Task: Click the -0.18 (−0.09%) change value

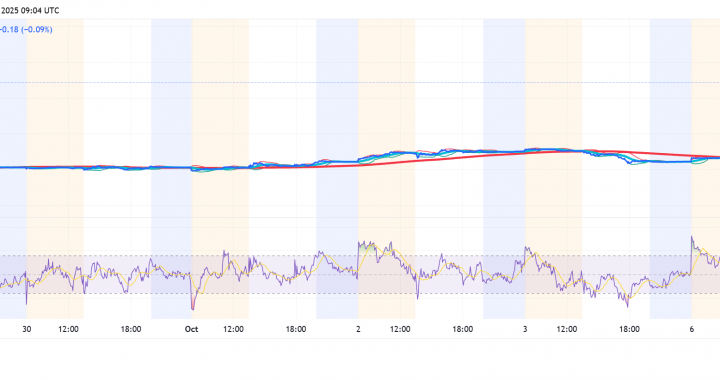Action: click(26, 29)
